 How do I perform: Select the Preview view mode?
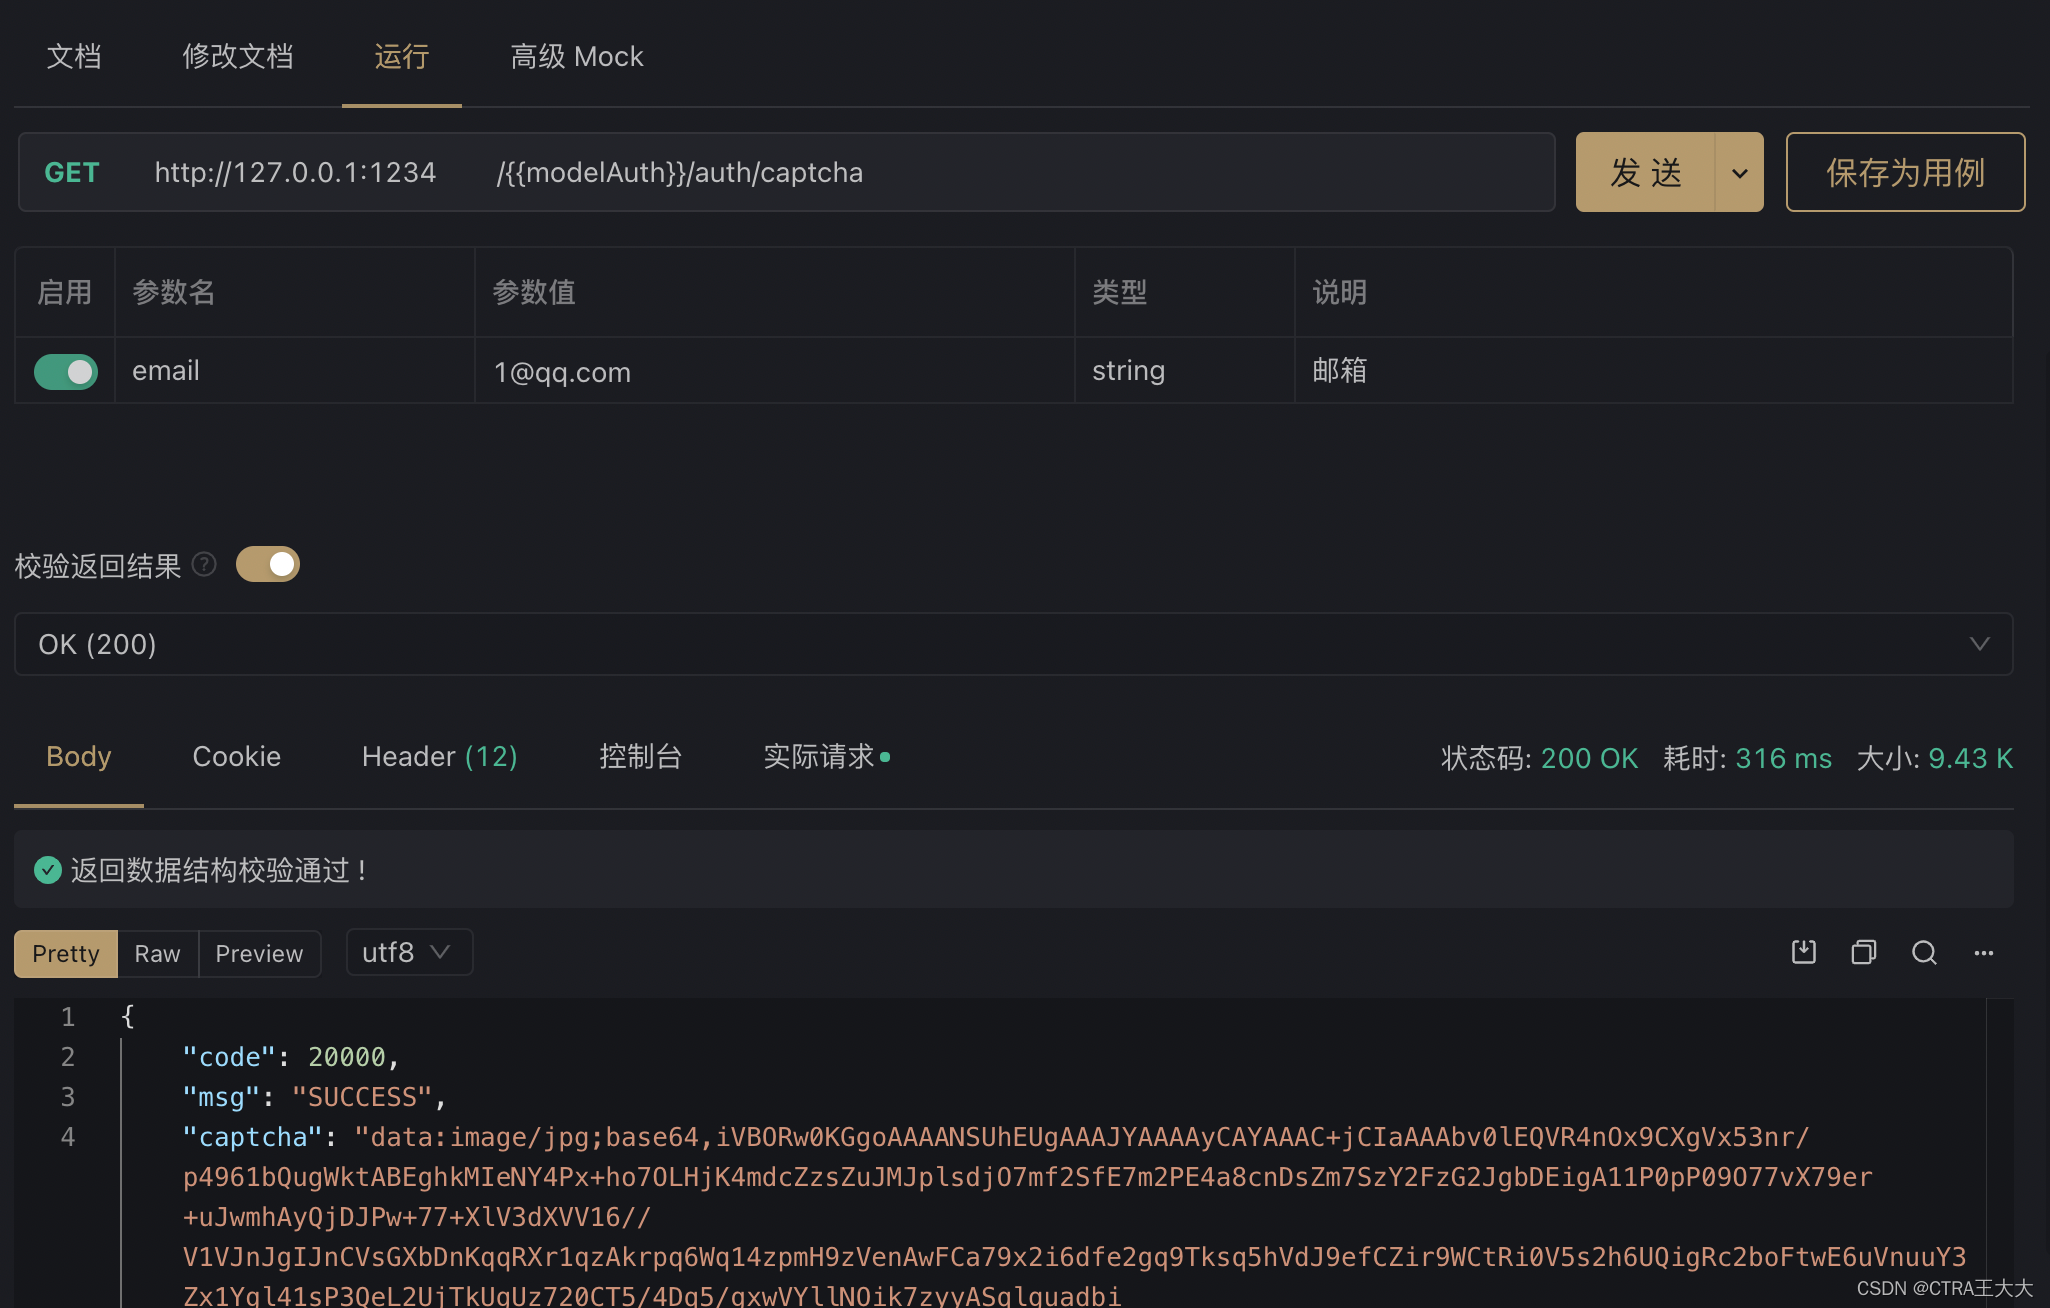259,954
